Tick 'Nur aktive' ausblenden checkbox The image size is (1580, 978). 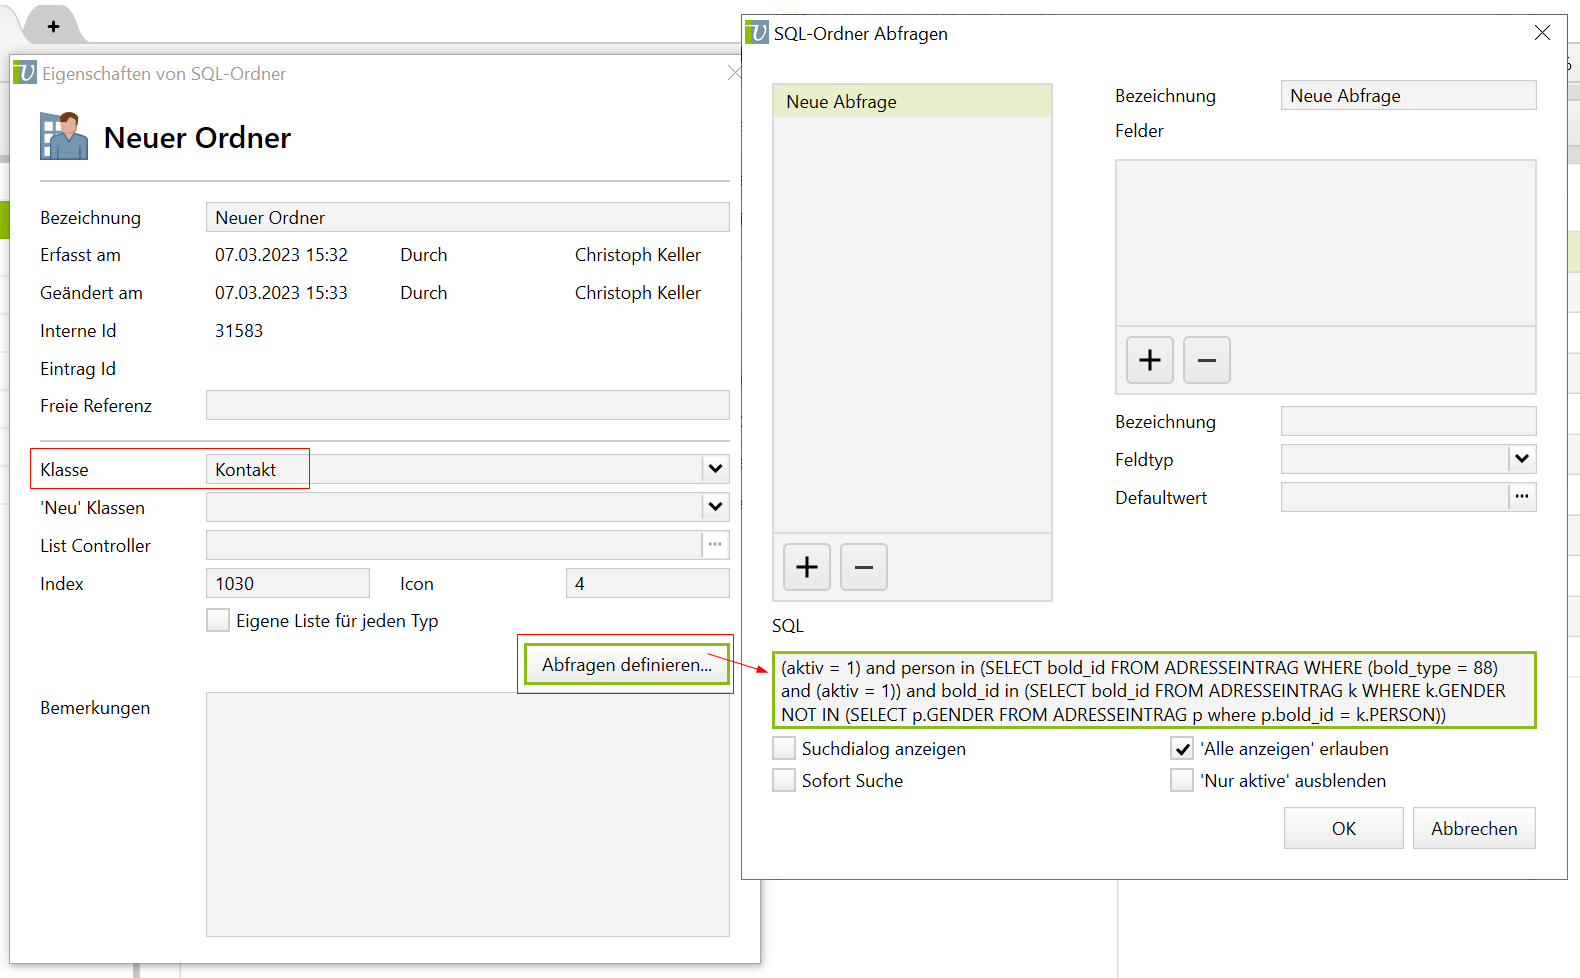click(x=1182, y=780)
